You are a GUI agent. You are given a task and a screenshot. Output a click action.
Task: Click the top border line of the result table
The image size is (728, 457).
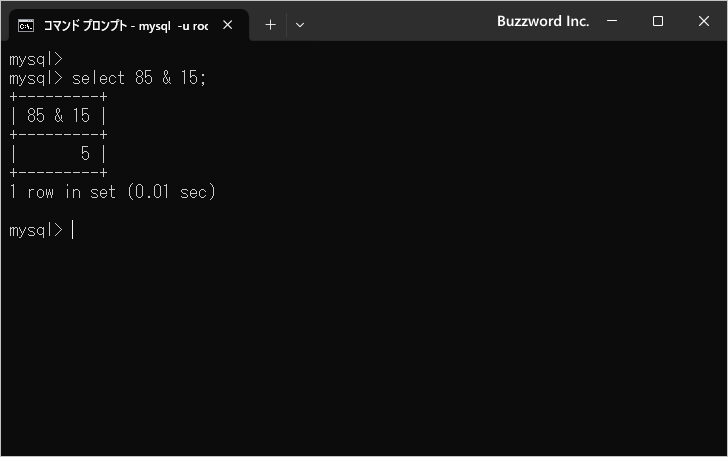point(58,97)
